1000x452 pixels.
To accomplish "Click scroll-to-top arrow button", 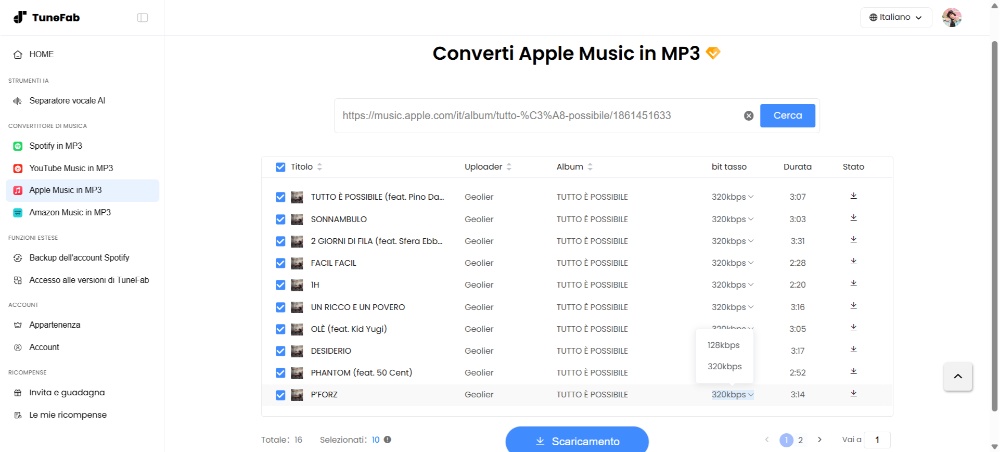I will [x=958, y=377].
